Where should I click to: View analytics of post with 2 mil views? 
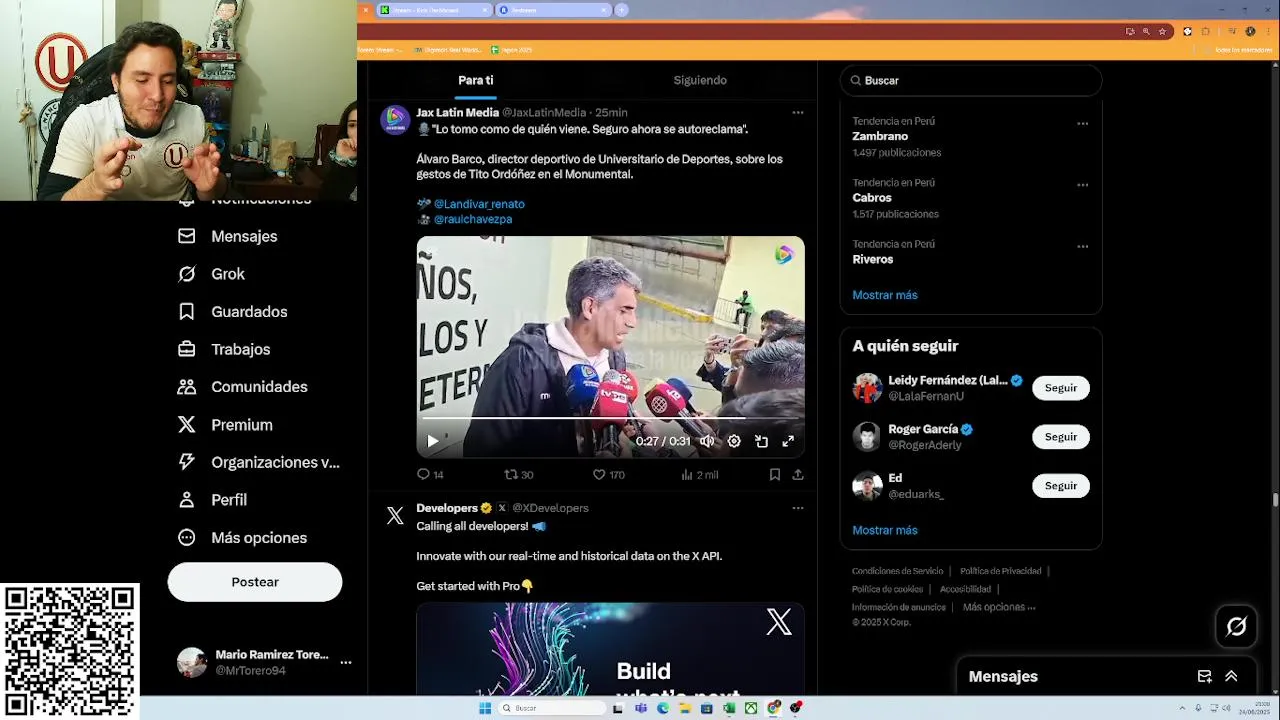pos(699,475)
